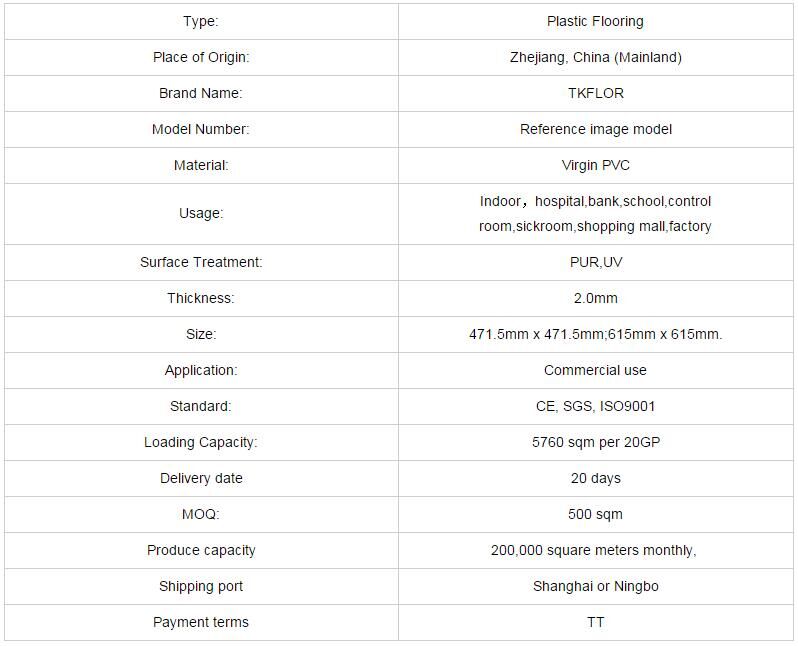Click the 'Shanghai or Ningbo' shipping port value
Viewport: 798px width, 646px height.
pyautogui.click(x=595, y=586)
